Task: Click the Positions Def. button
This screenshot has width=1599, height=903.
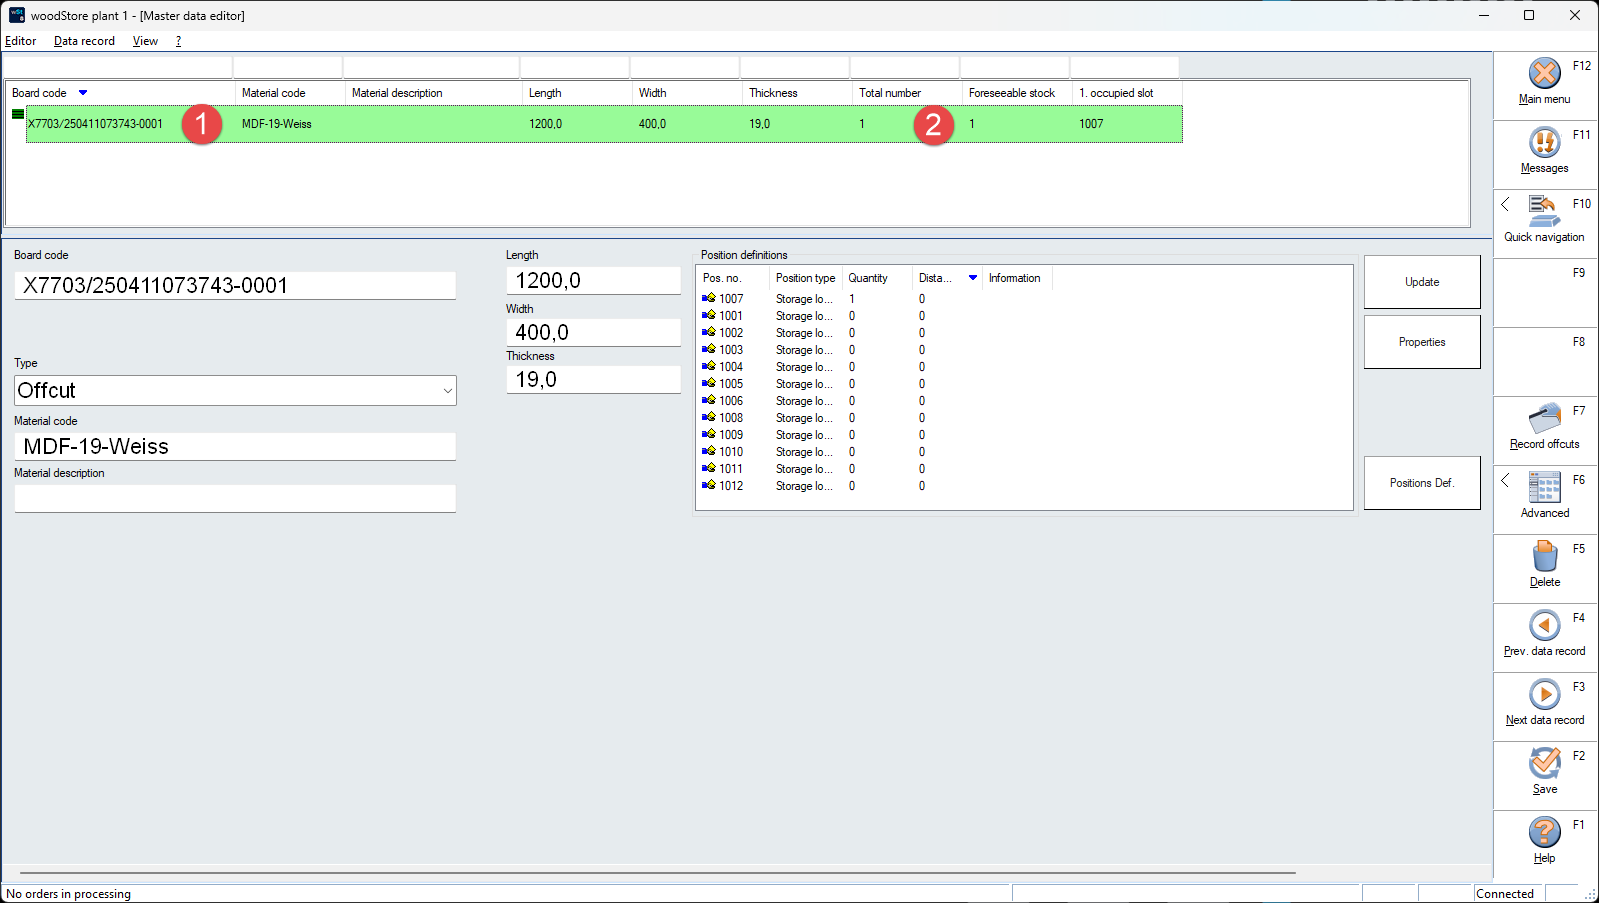Action: 1422,483
